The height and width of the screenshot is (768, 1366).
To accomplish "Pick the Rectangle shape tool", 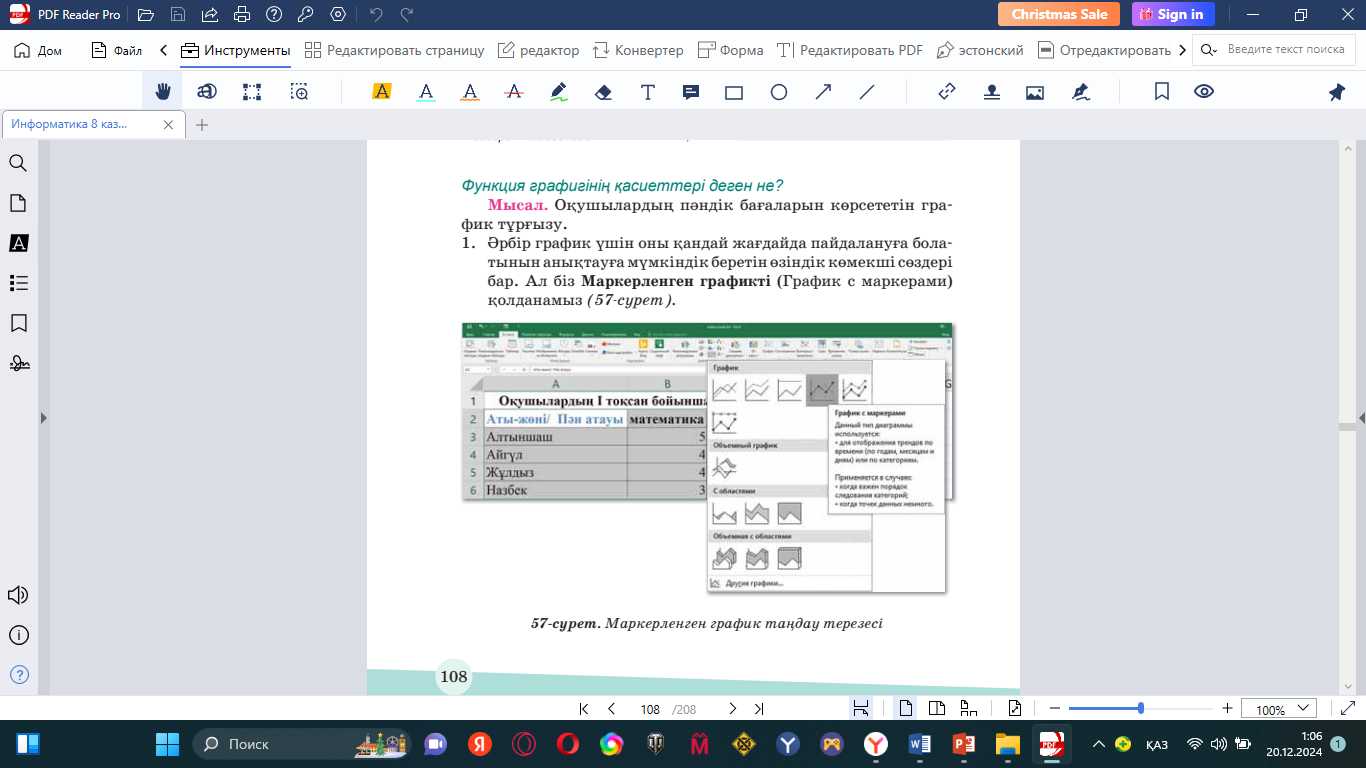I will pos(734,92).
